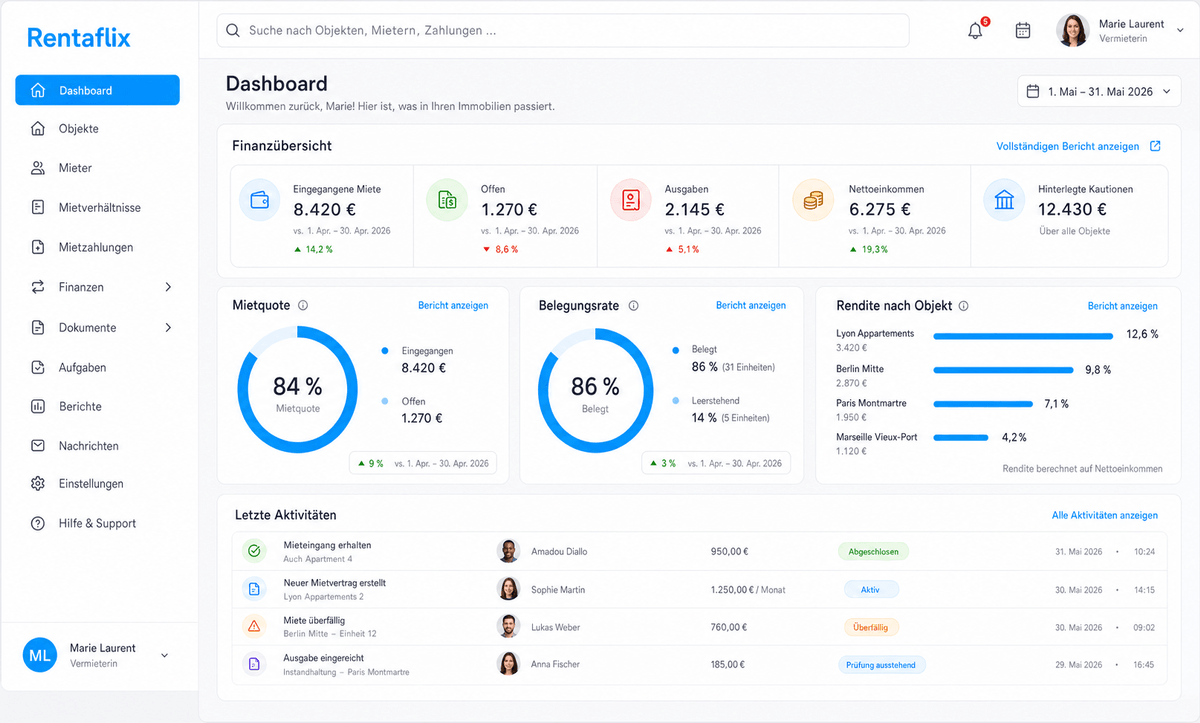The image size is (1200, 723).
Task: Click Alle Aktivitäten anzeigen link
Action: (1104, 515)
